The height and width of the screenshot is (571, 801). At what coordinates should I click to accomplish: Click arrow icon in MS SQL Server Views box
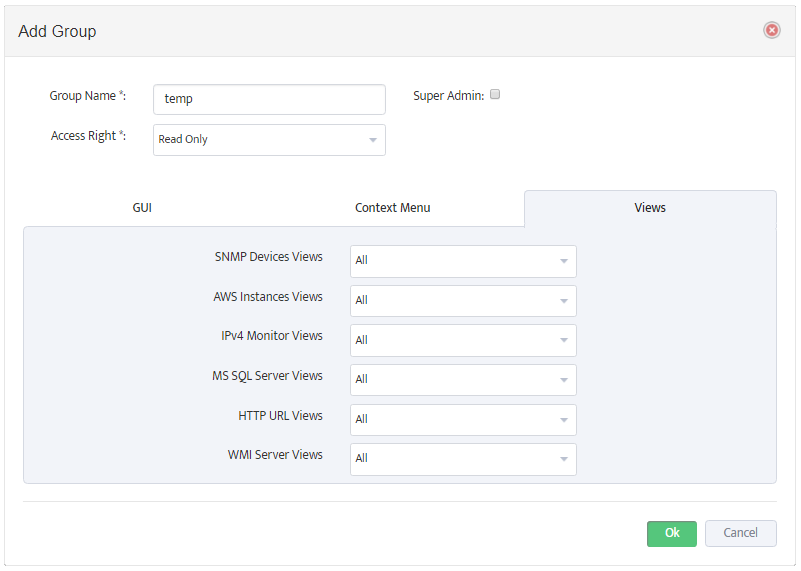click(x=564, y=380)
